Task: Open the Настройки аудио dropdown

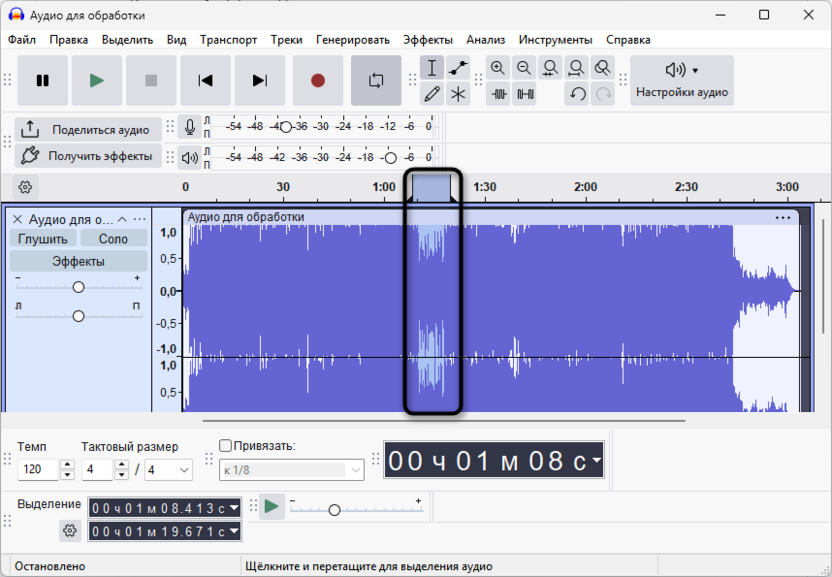Action: click(x=679, y=80)
